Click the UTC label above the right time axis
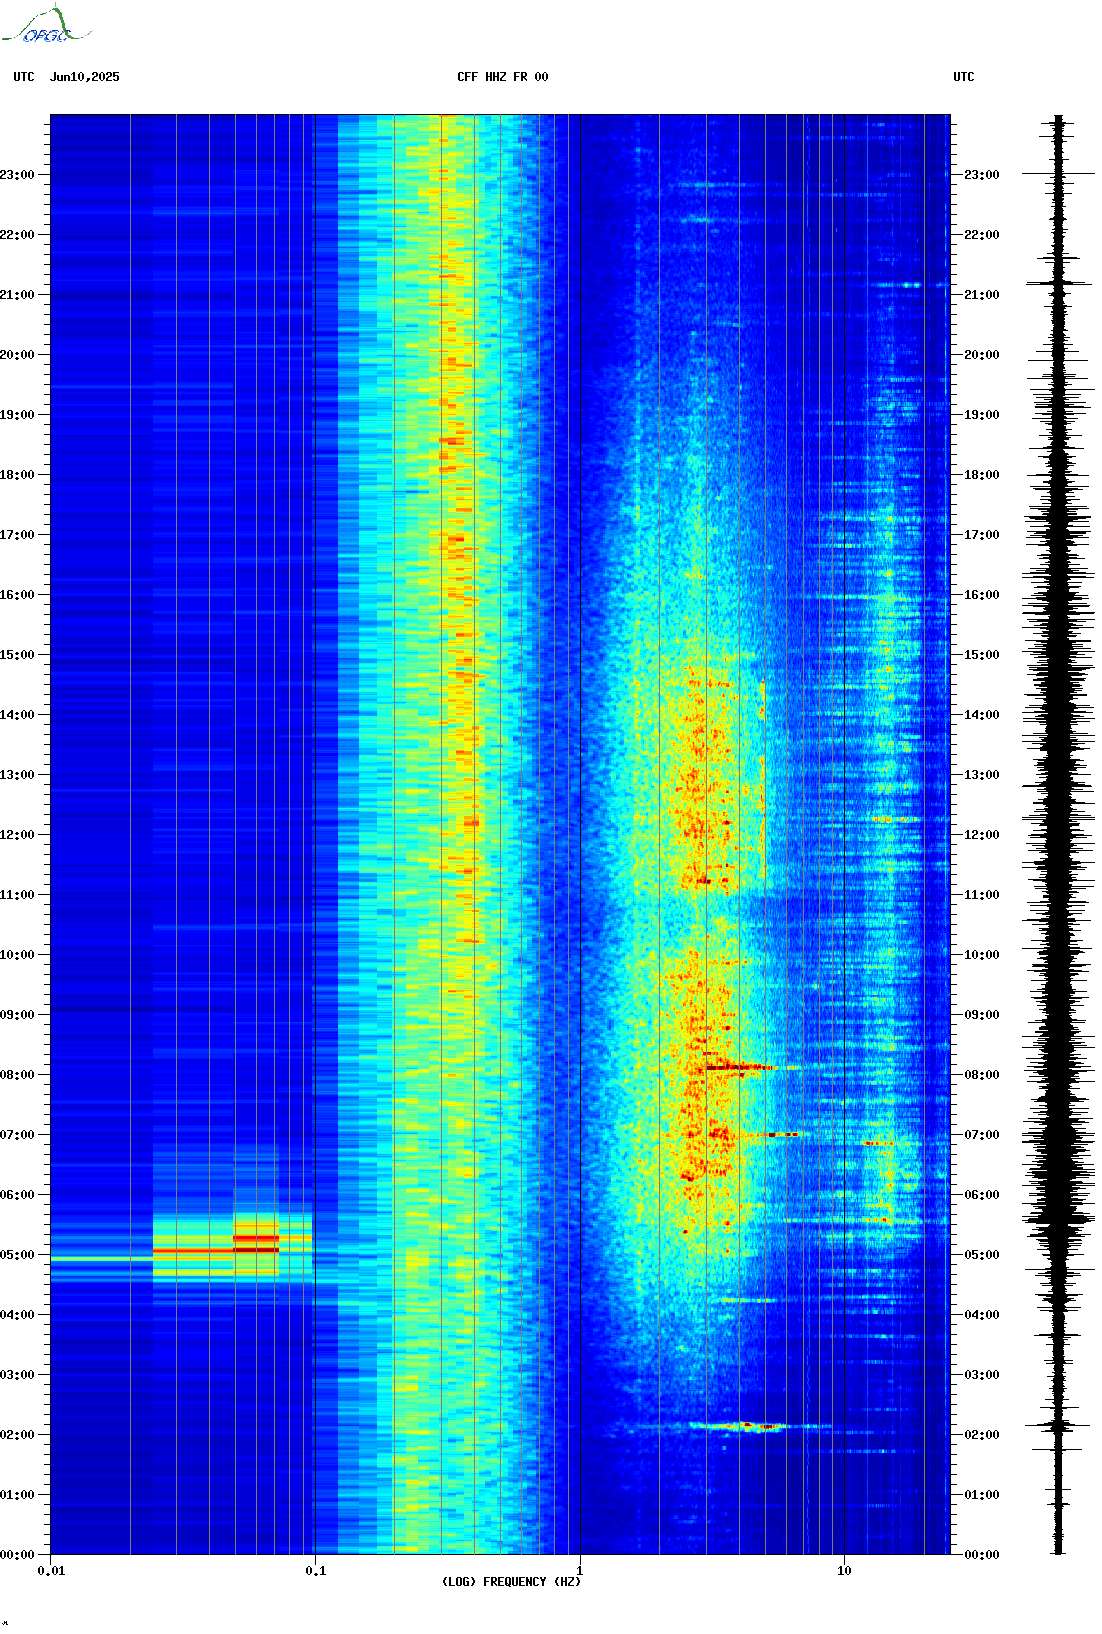The image size is (1102, 1634). coord(964,77)
